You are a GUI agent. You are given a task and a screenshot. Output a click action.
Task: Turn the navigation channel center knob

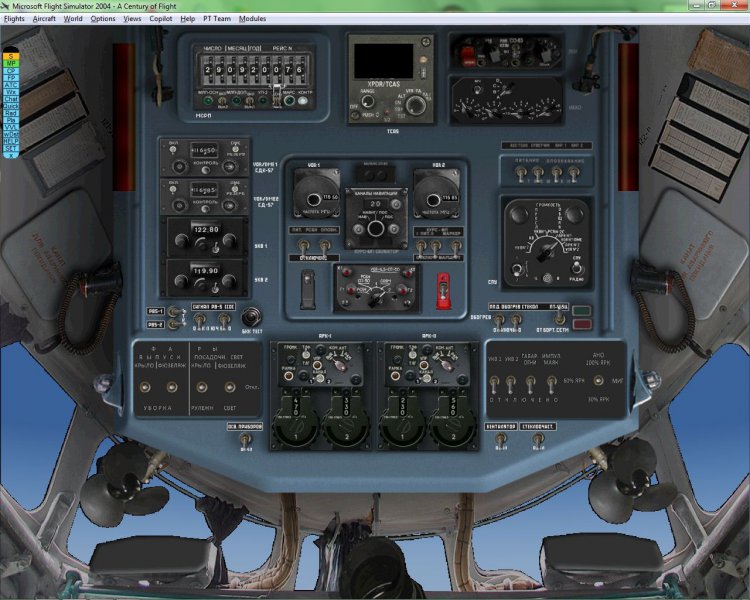tap(376, 229)
